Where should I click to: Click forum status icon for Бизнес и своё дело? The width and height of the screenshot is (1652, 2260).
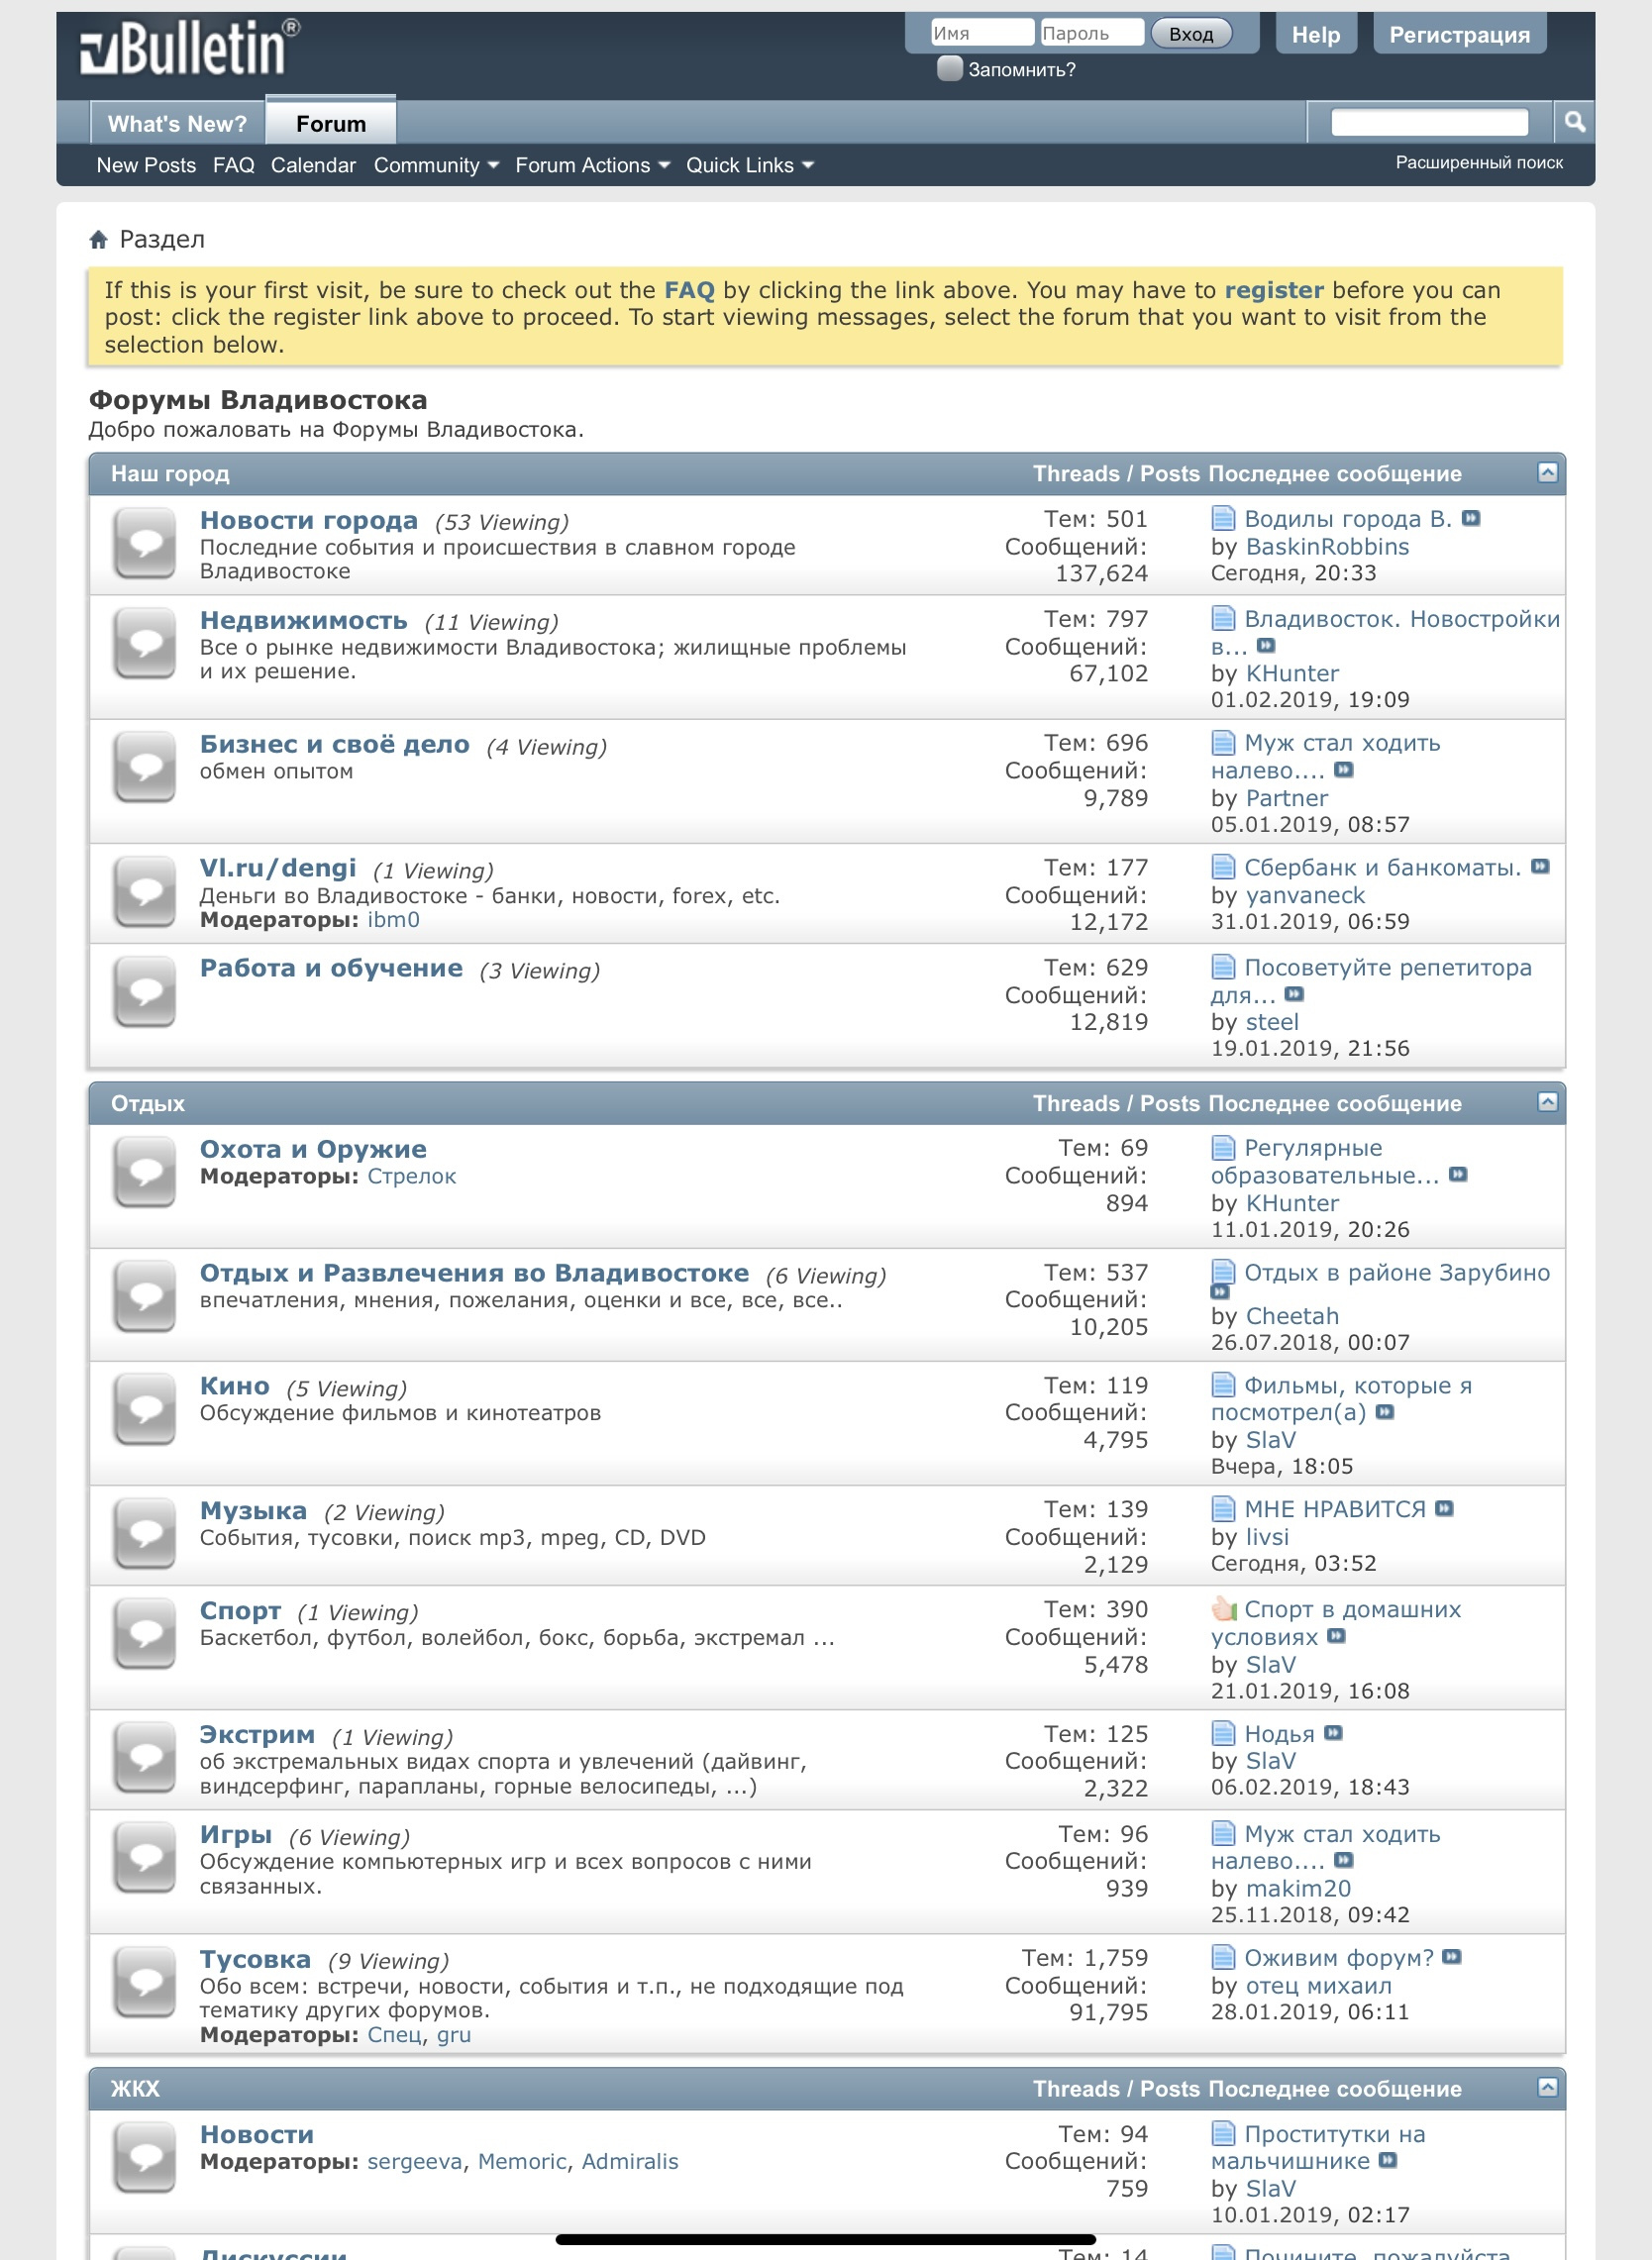click(x=145, y=769)
